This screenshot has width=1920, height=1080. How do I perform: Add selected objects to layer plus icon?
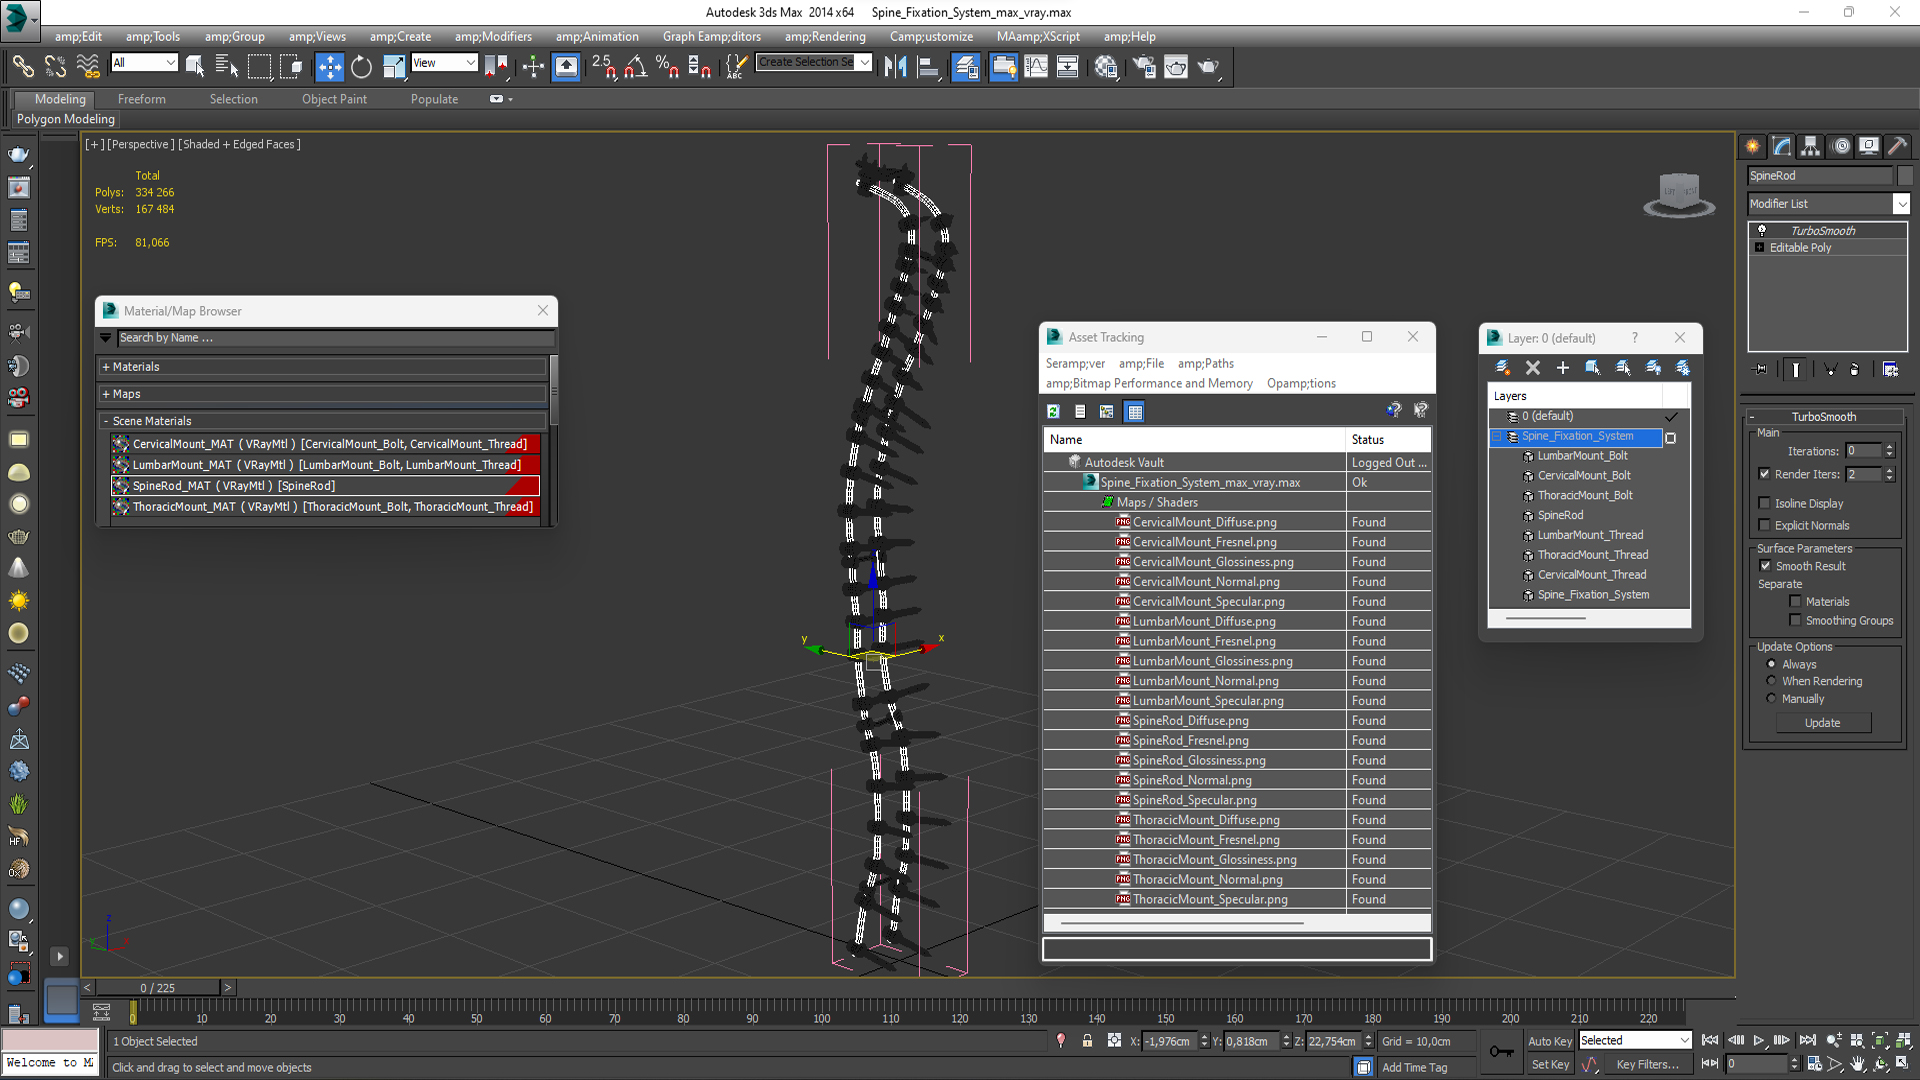point(1563,368)
